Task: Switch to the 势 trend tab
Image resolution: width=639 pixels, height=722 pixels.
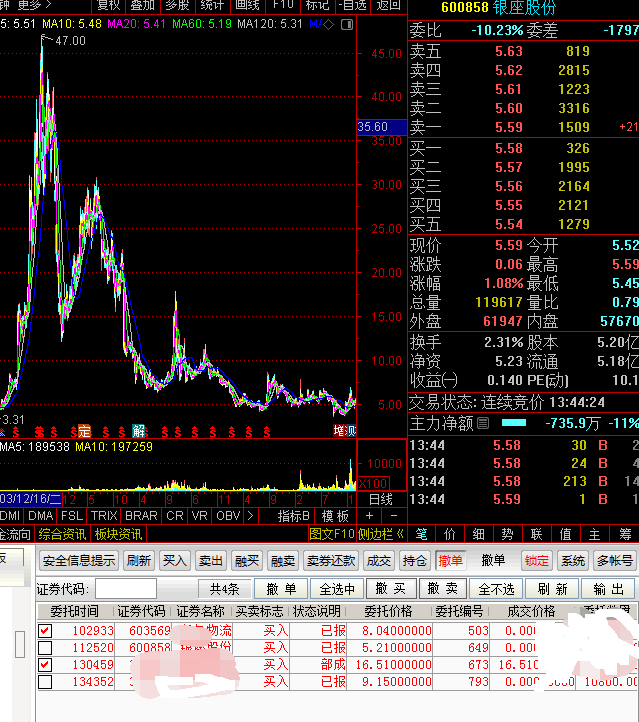Action: [x=507, y=534]
